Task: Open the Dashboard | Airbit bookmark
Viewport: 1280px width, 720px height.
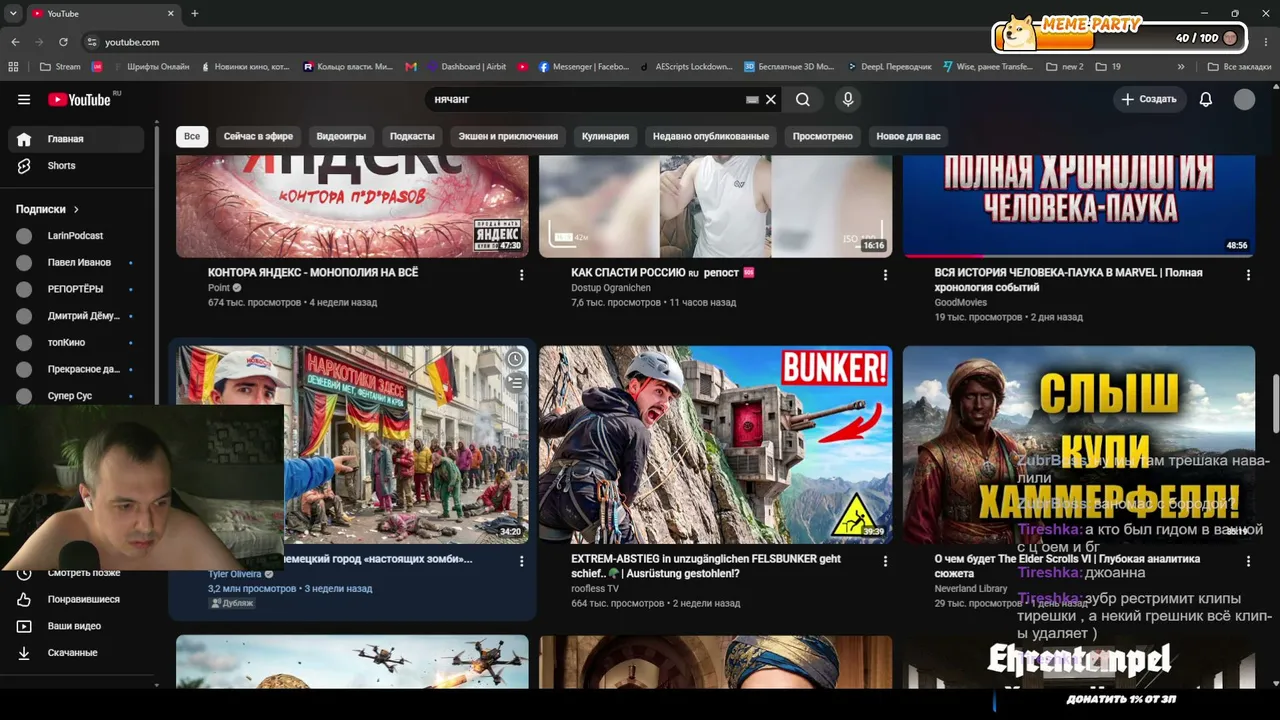Action: click(467, 67)
